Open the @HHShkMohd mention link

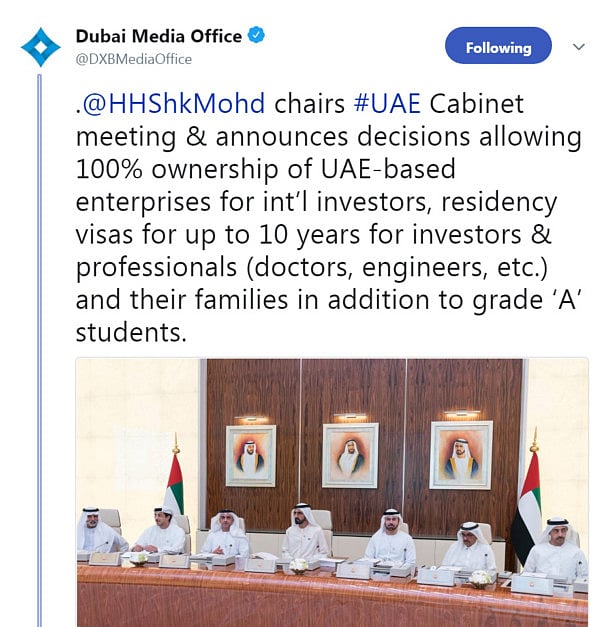[x=174, y=104]
